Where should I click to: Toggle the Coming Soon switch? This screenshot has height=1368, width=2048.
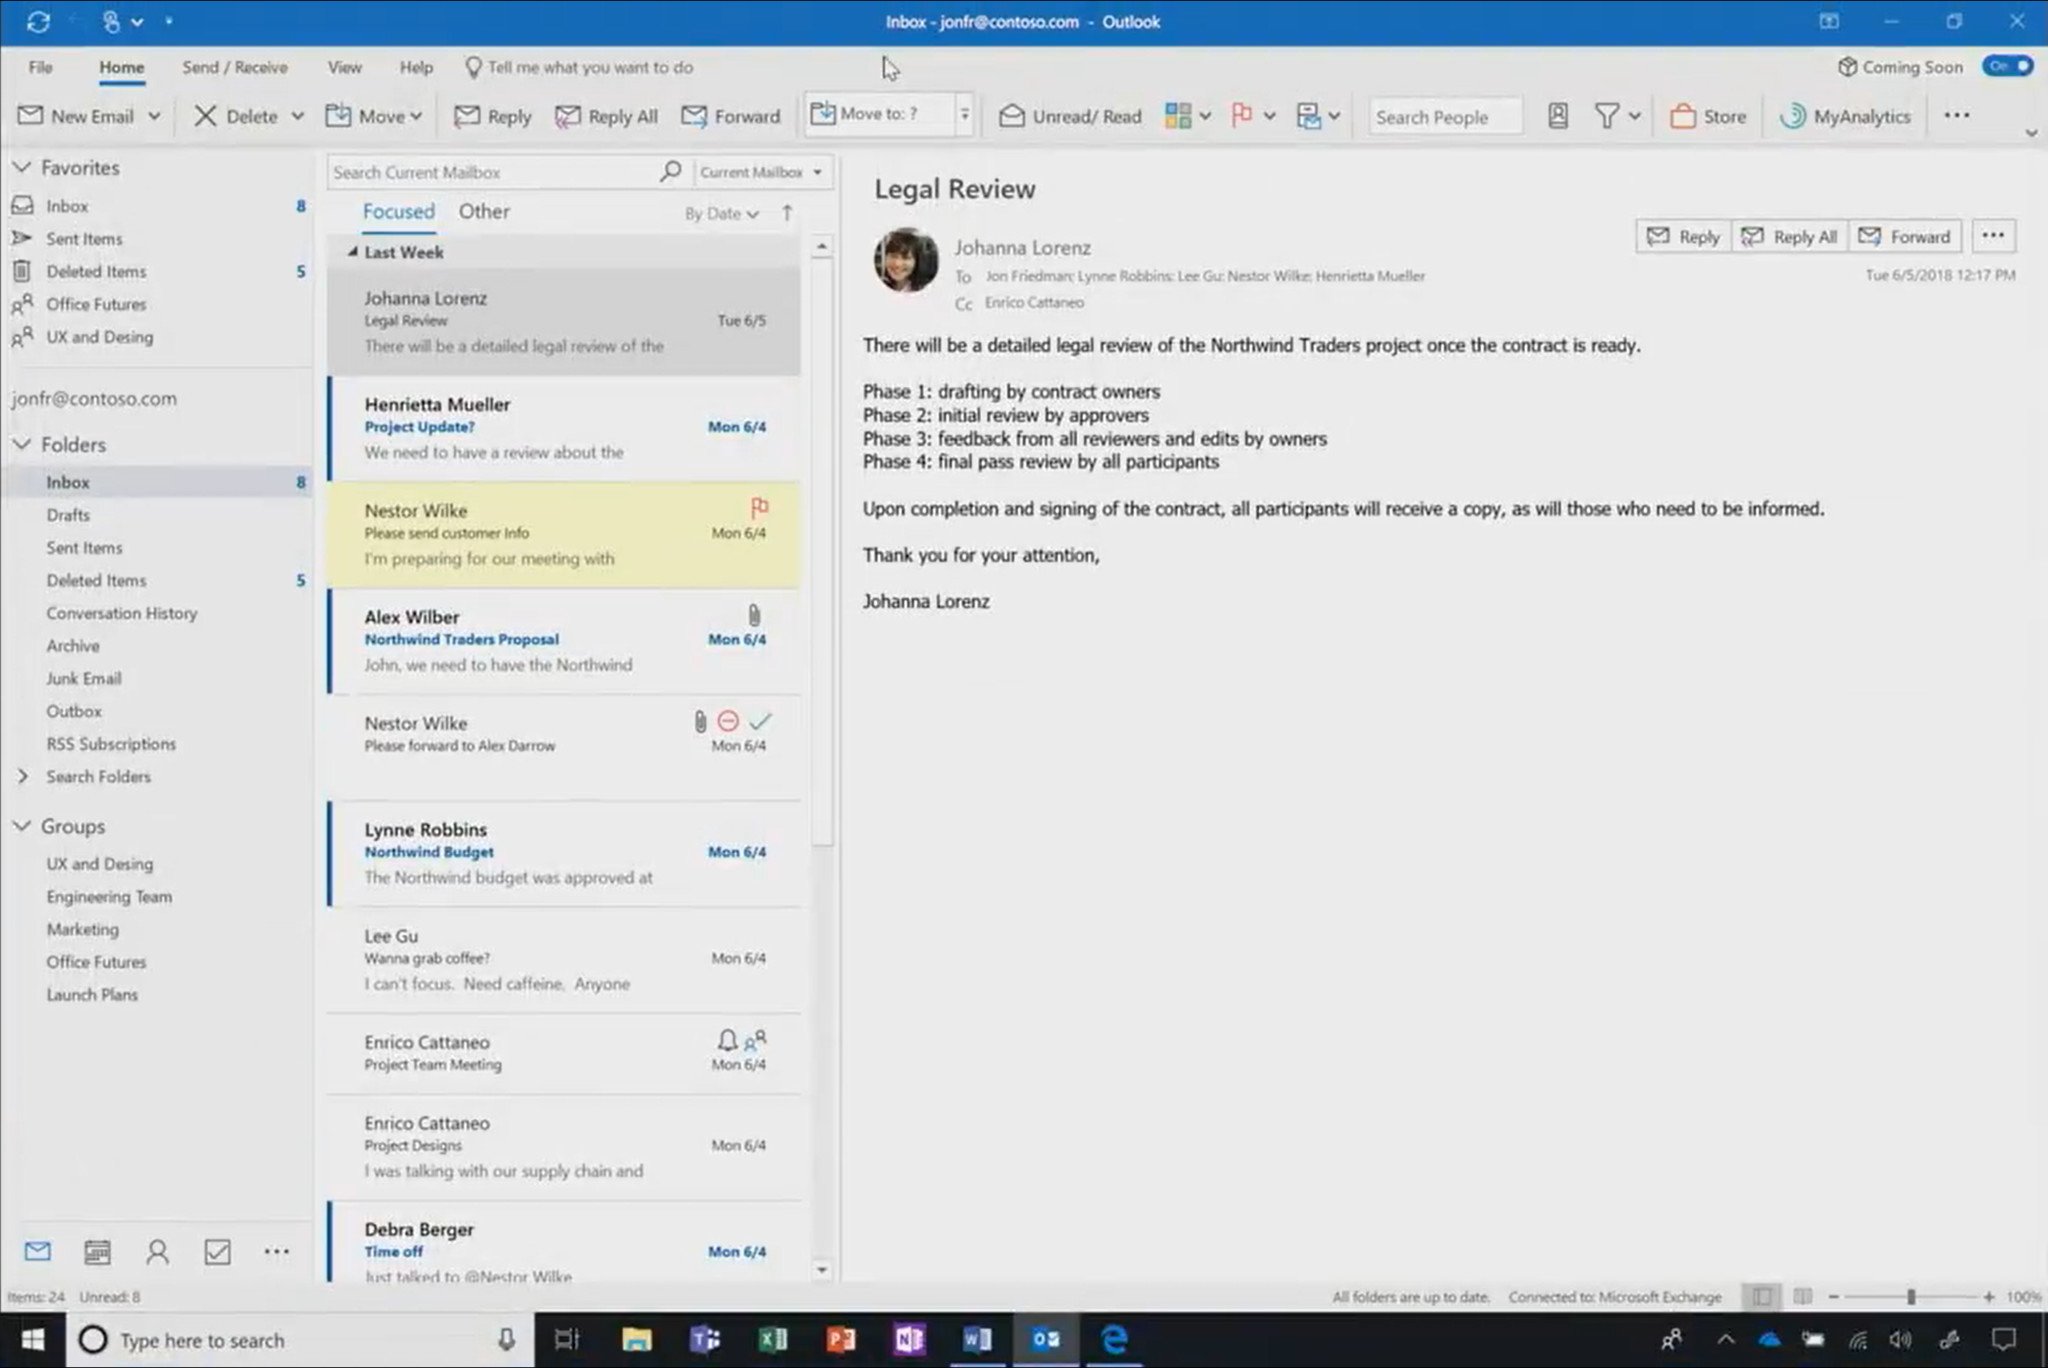[2005, 66]
